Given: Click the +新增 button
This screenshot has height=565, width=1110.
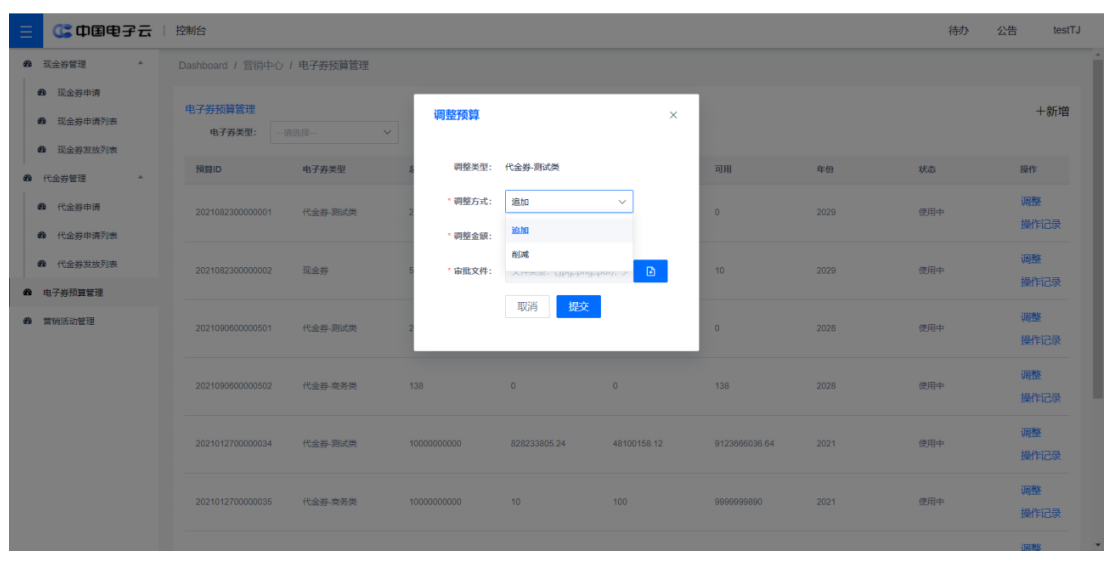Looking at the screenshot, I should click(x=1052, y=111).
